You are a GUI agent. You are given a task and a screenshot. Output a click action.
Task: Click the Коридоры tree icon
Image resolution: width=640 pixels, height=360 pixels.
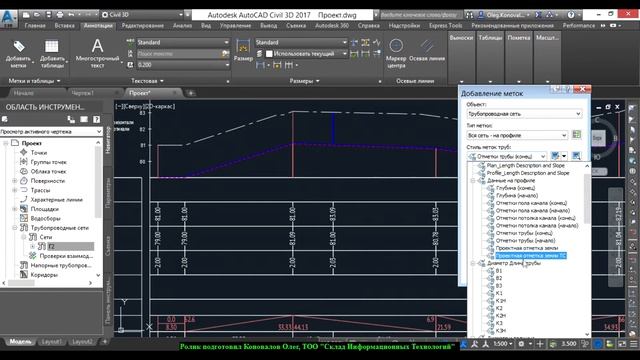24,274
